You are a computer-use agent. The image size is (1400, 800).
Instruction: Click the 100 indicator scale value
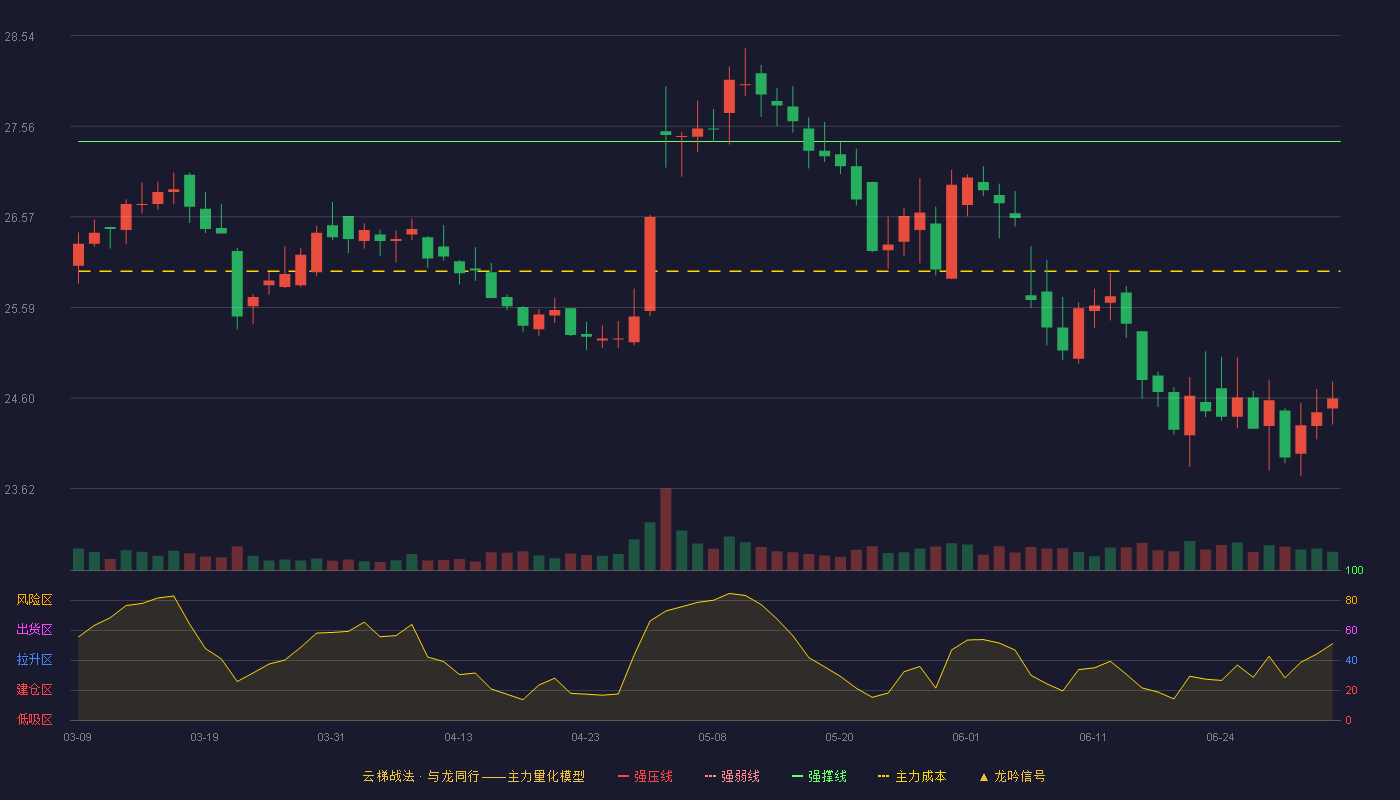[x=1354, y=570]
